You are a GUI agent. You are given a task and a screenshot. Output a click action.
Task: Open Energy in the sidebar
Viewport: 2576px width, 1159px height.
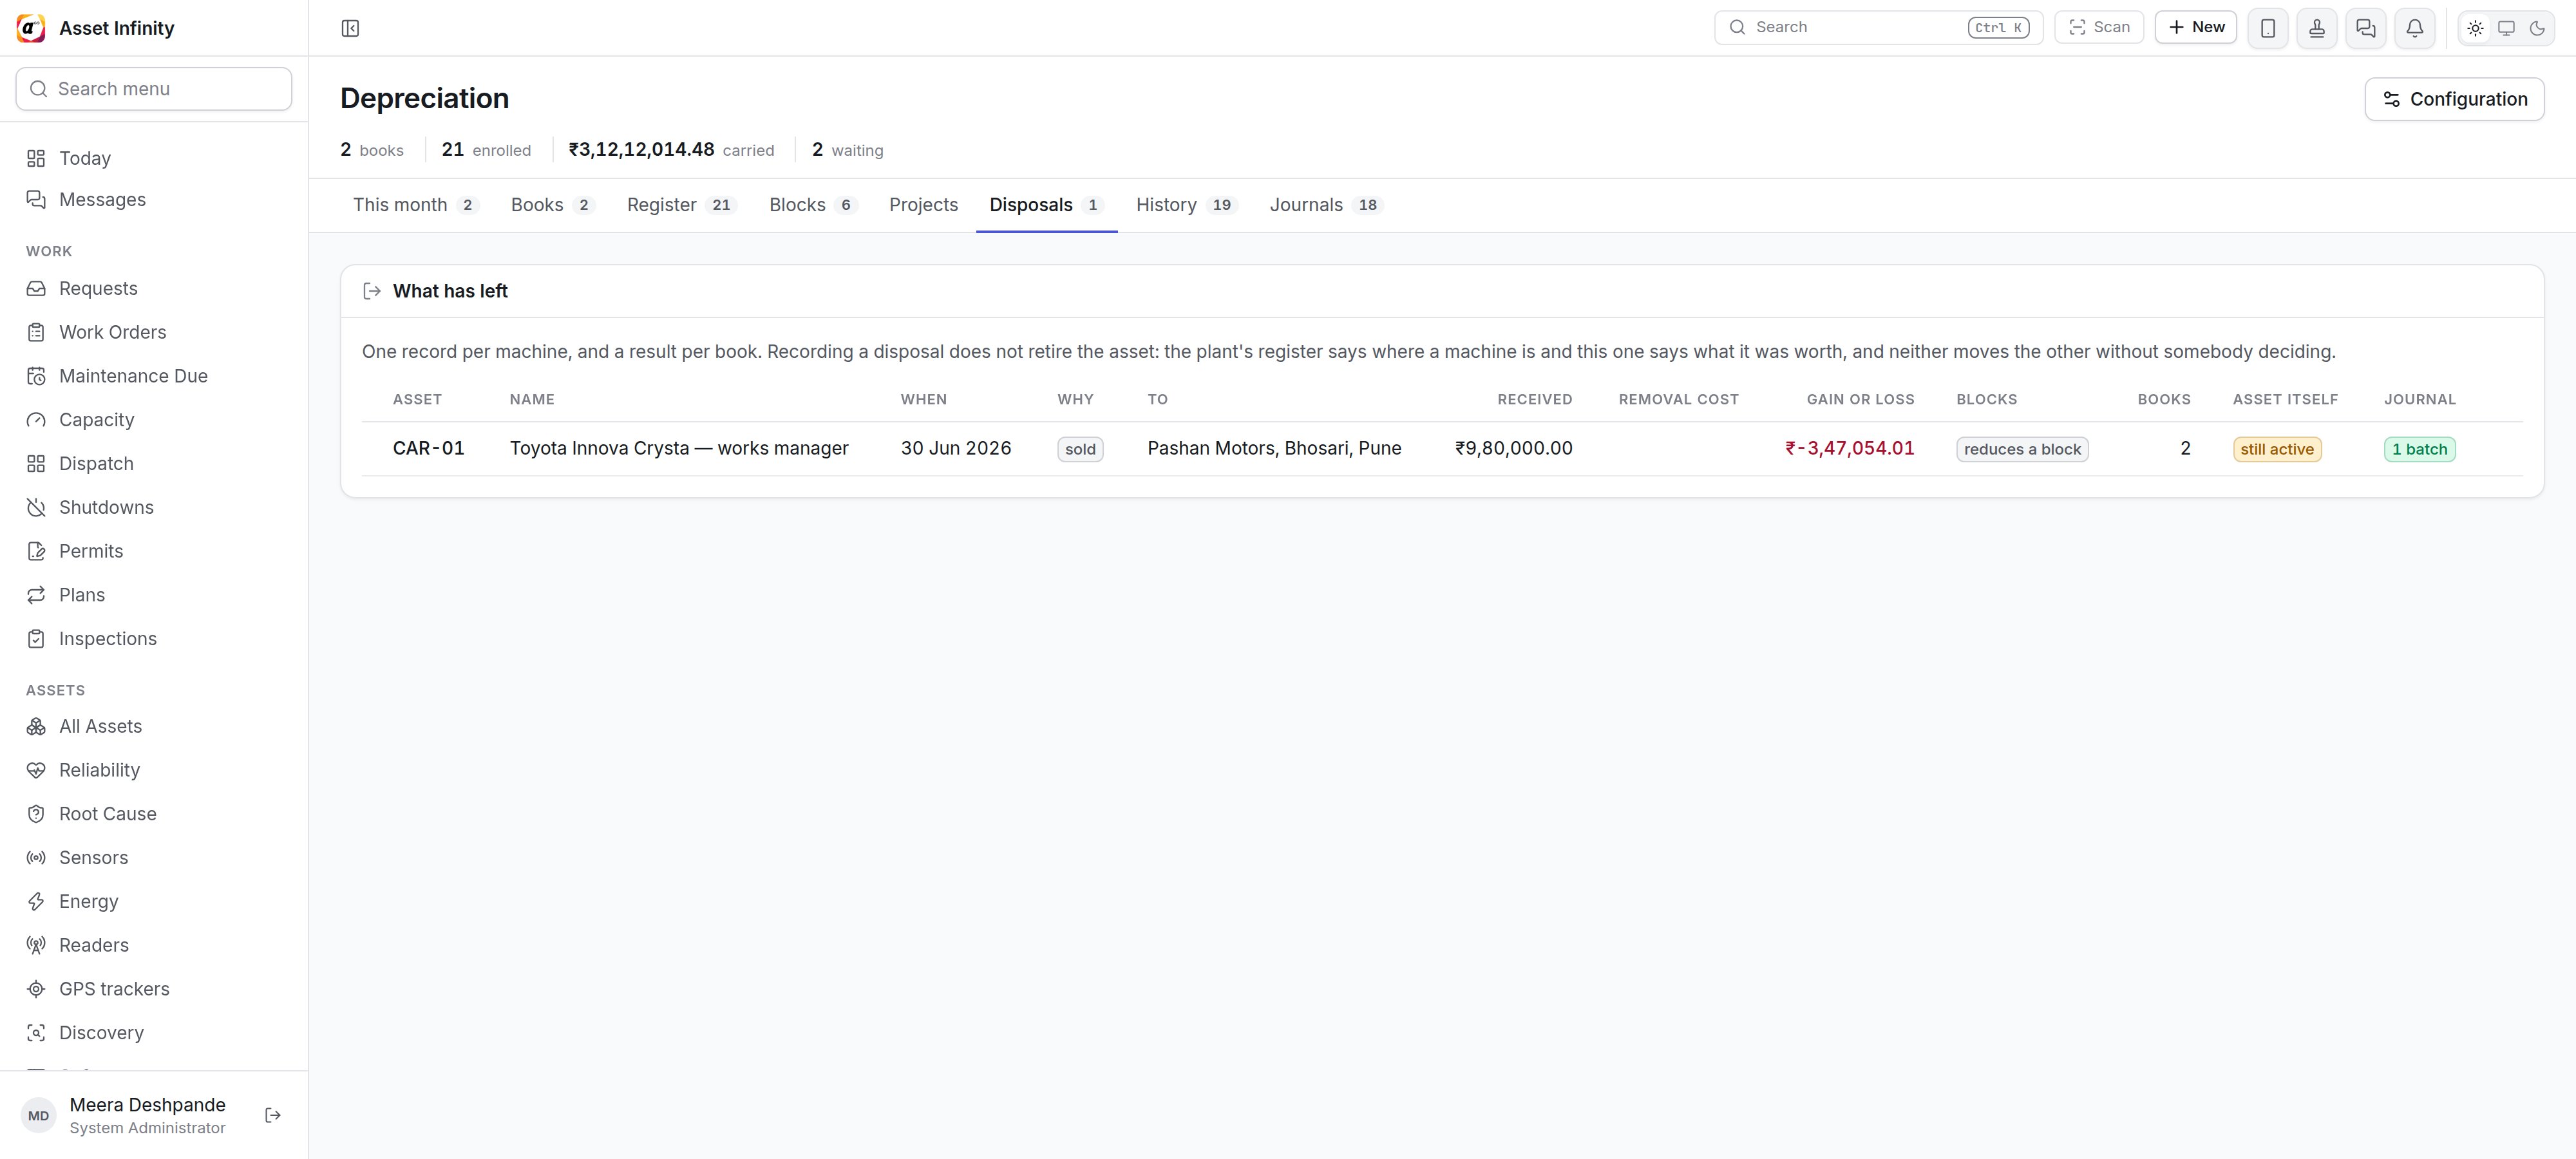pyautogui.click(x=154, y=901)
